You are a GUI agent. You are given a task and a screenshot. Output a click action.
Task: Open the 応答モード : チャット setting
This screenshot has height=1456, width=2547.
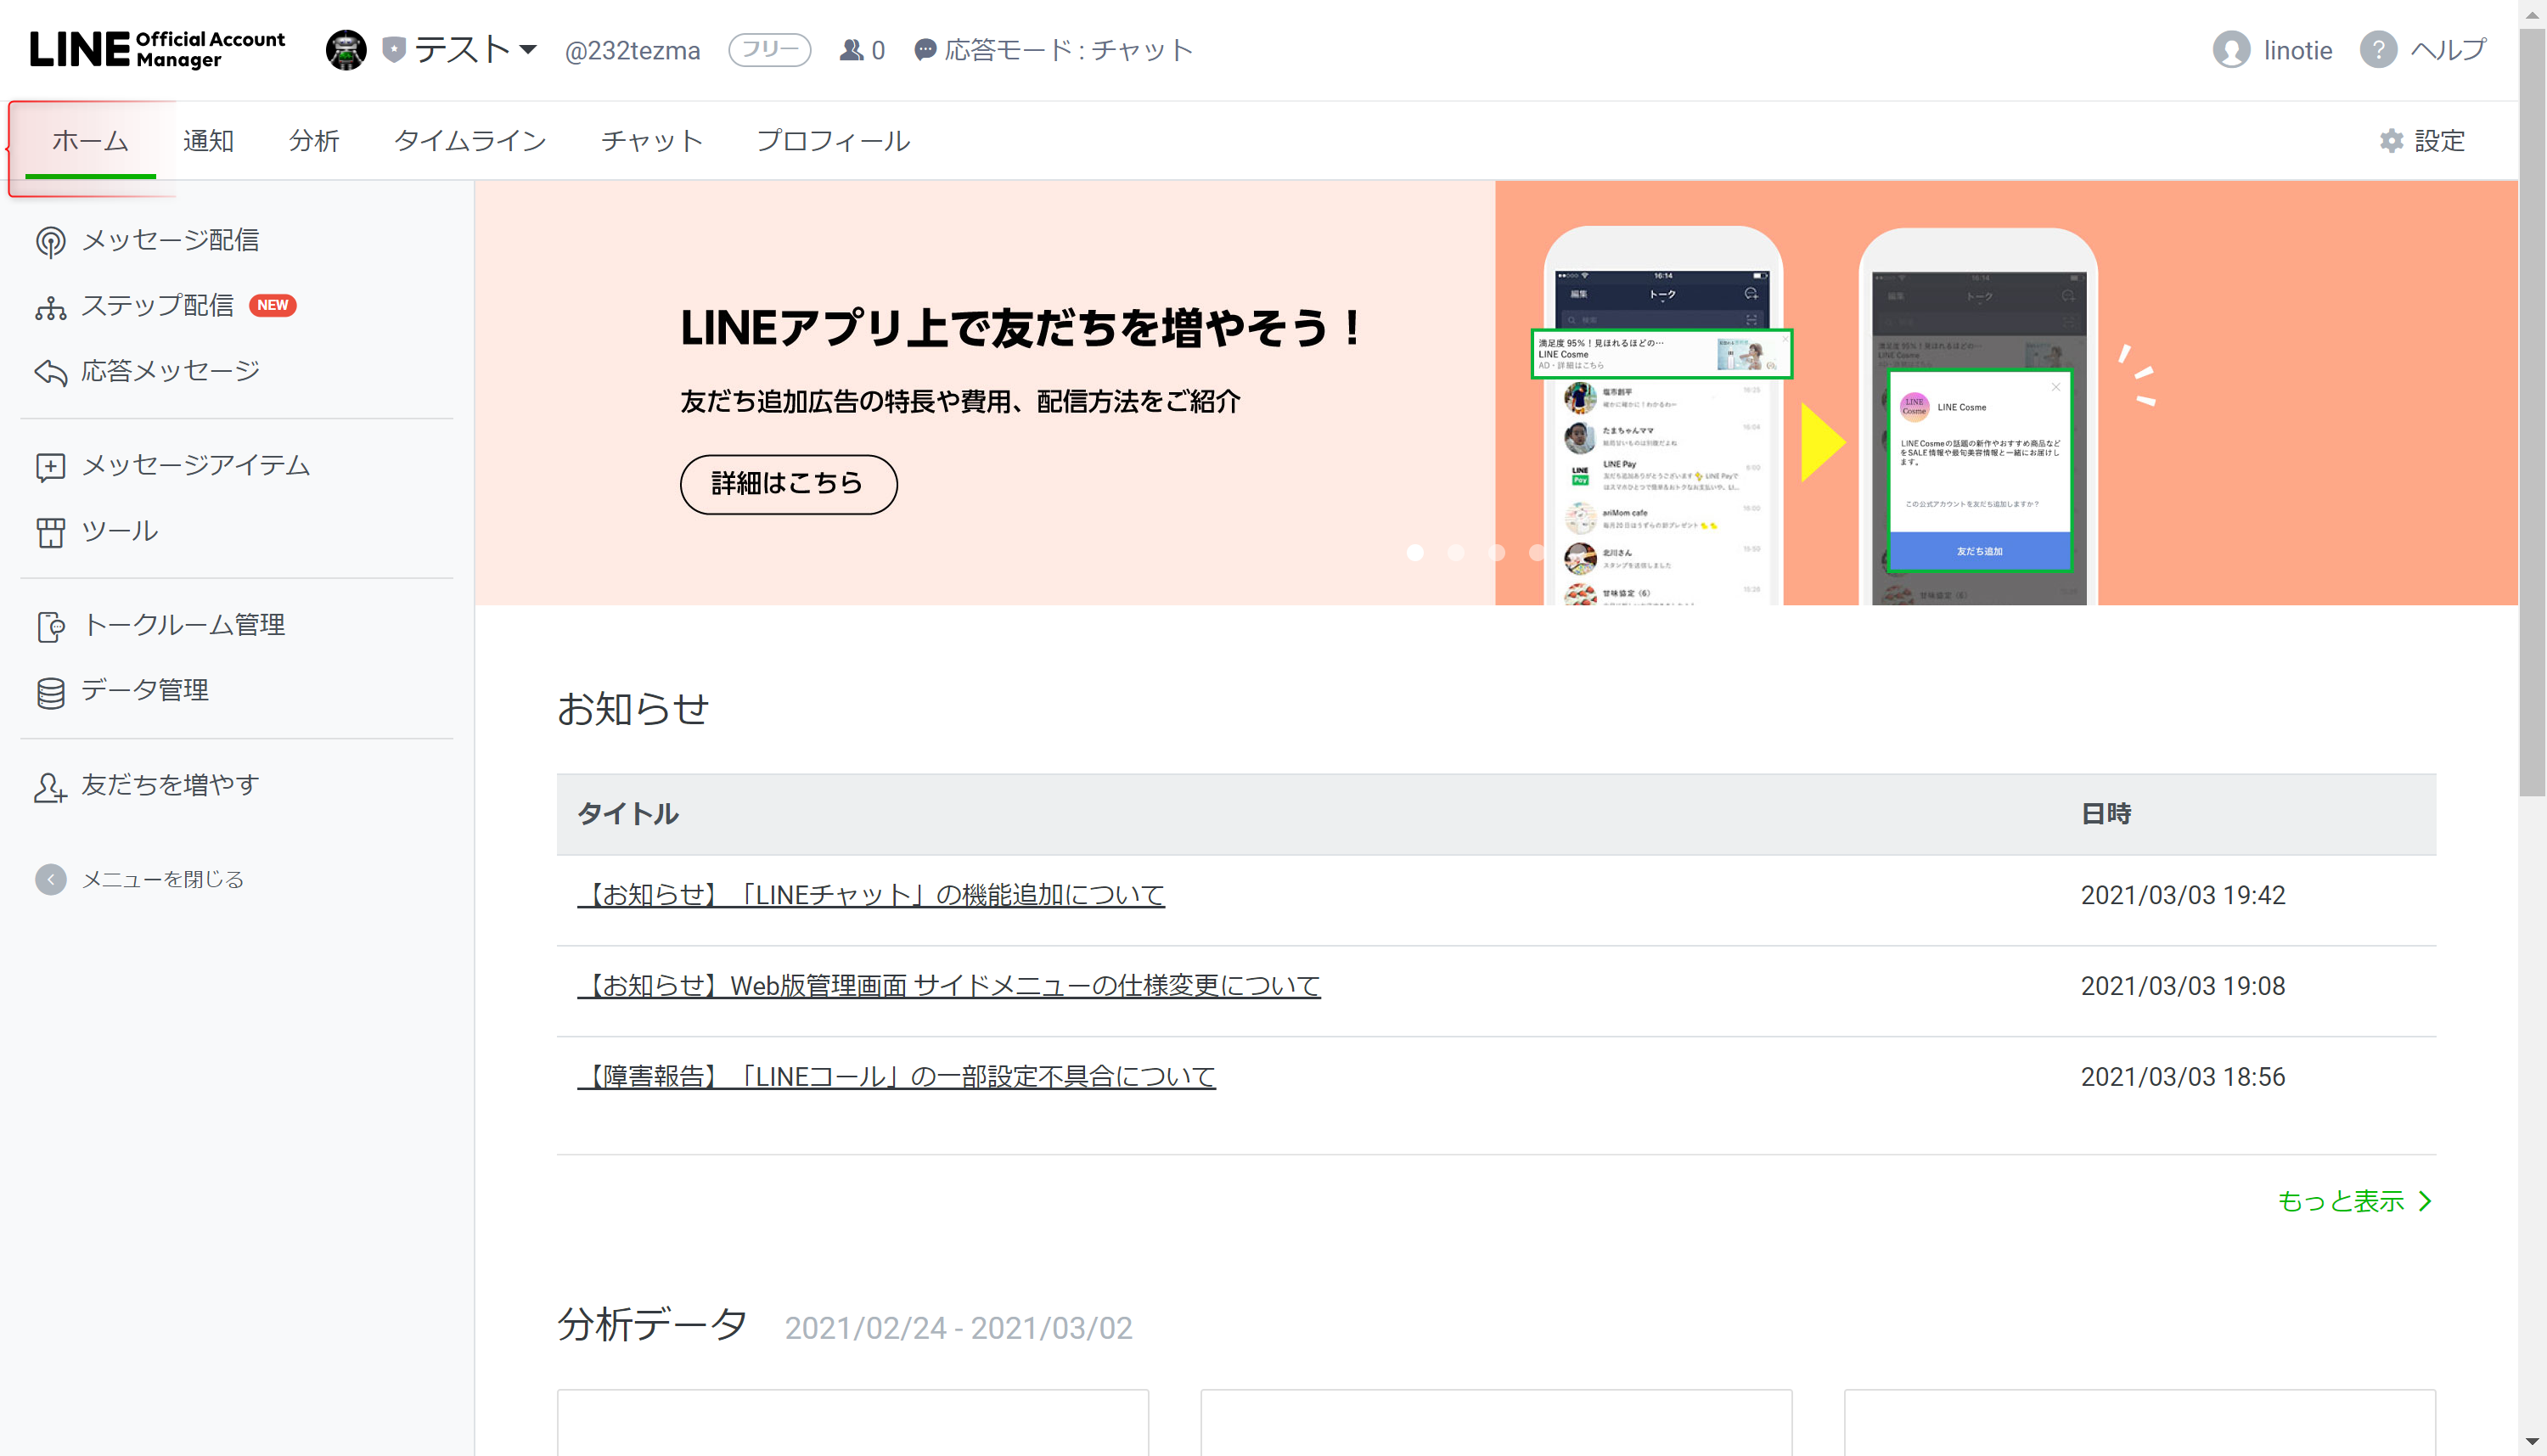[1068, 50]
